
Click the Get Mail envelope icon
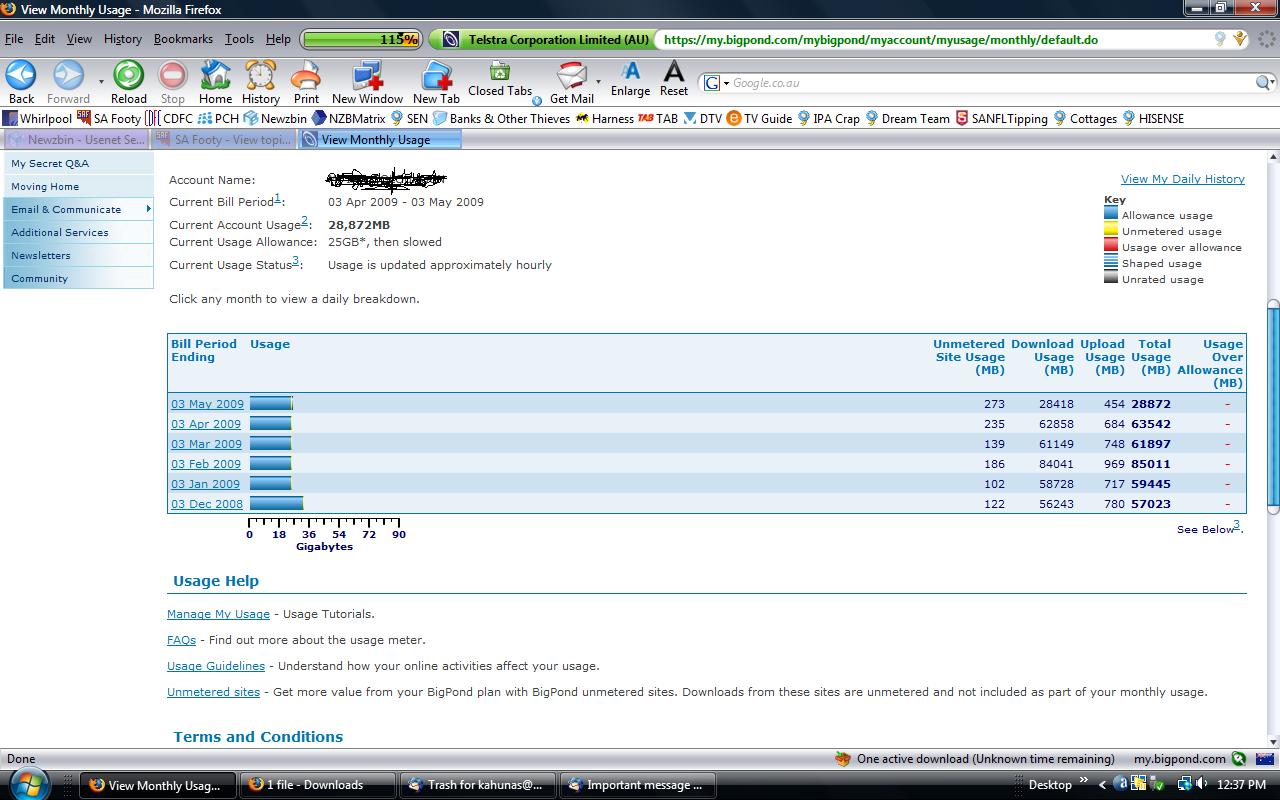point(571,76)
